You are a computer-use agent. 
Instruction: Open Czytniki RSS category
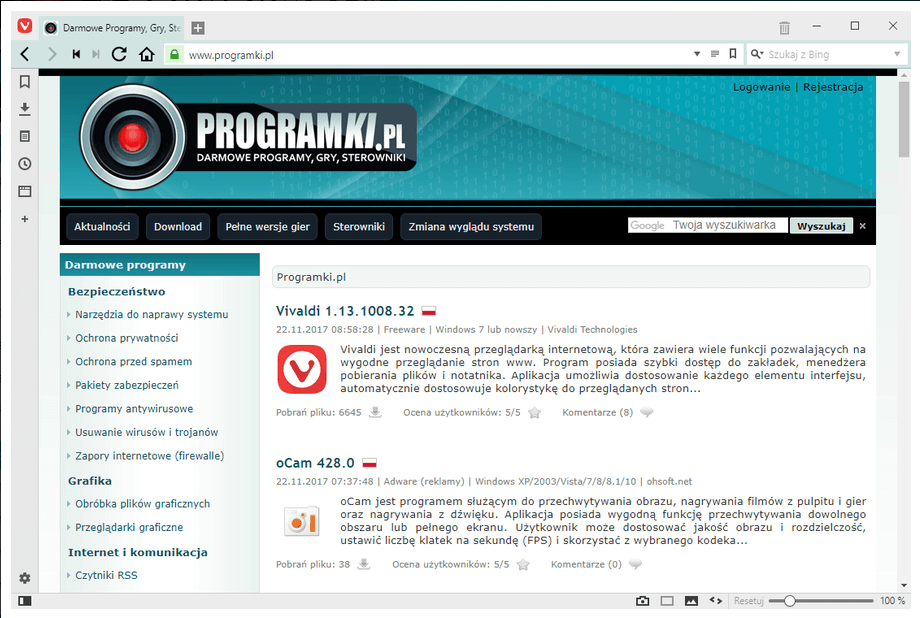tap(106, 575)
